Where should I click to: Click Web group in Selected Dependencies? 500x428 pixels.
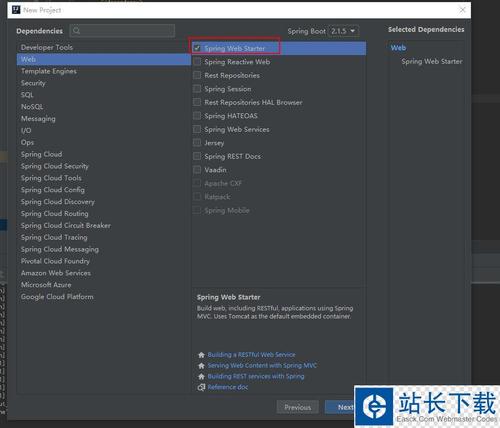(398, 48)
